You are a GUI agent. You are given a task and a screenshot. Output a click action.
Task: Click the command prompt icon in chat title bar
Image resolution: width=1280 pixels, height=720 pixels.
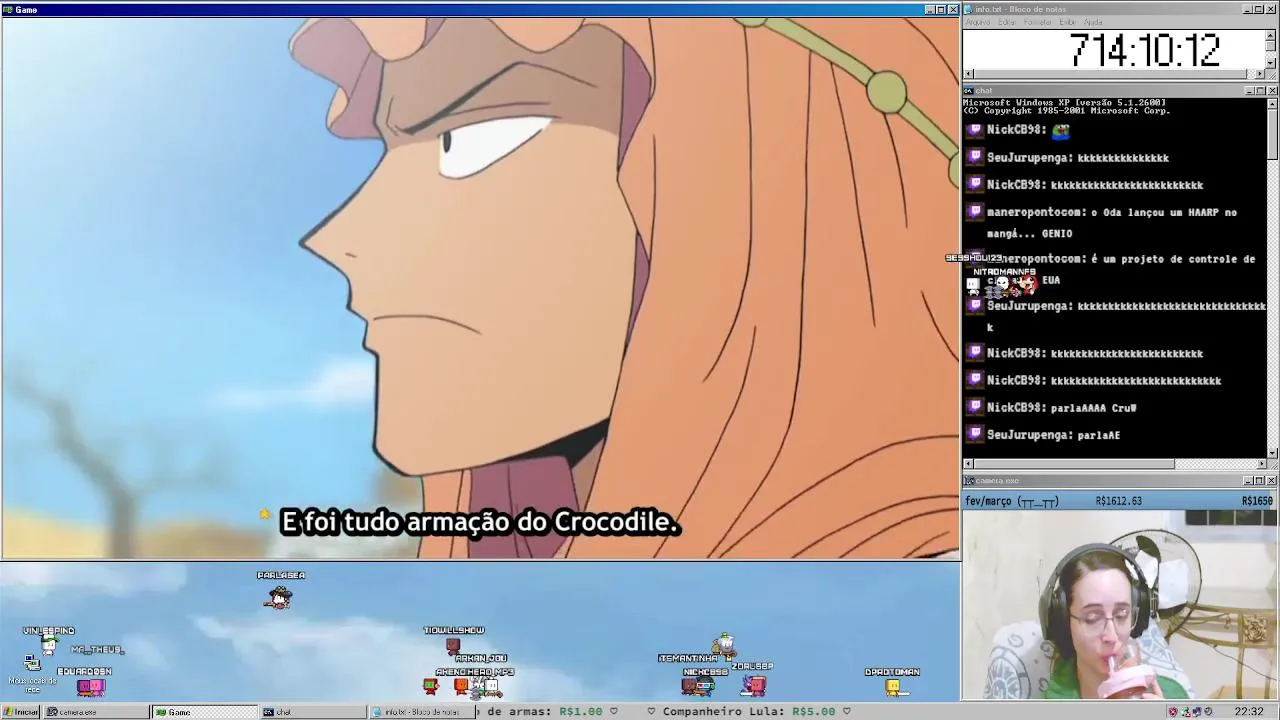coord(969,91)
